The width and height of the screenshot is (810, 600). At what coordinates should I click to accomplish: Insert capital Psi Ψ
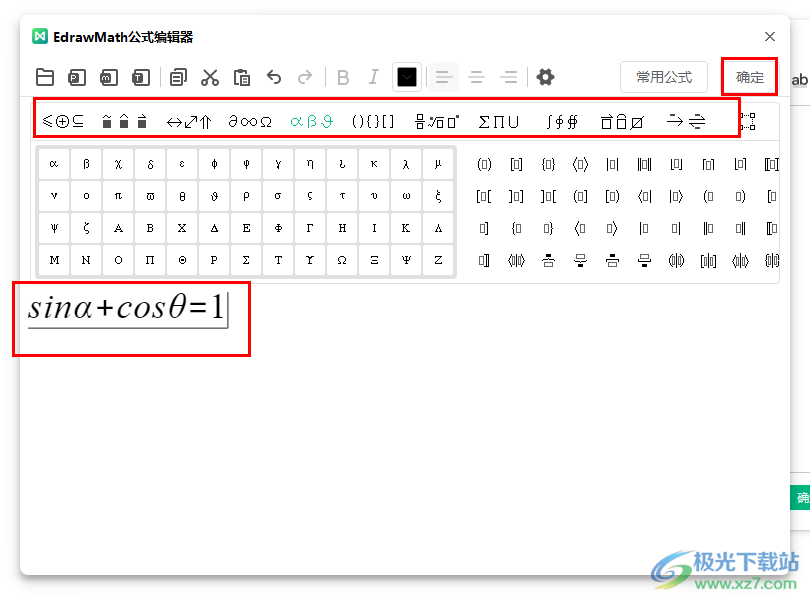tap(406, 260)
